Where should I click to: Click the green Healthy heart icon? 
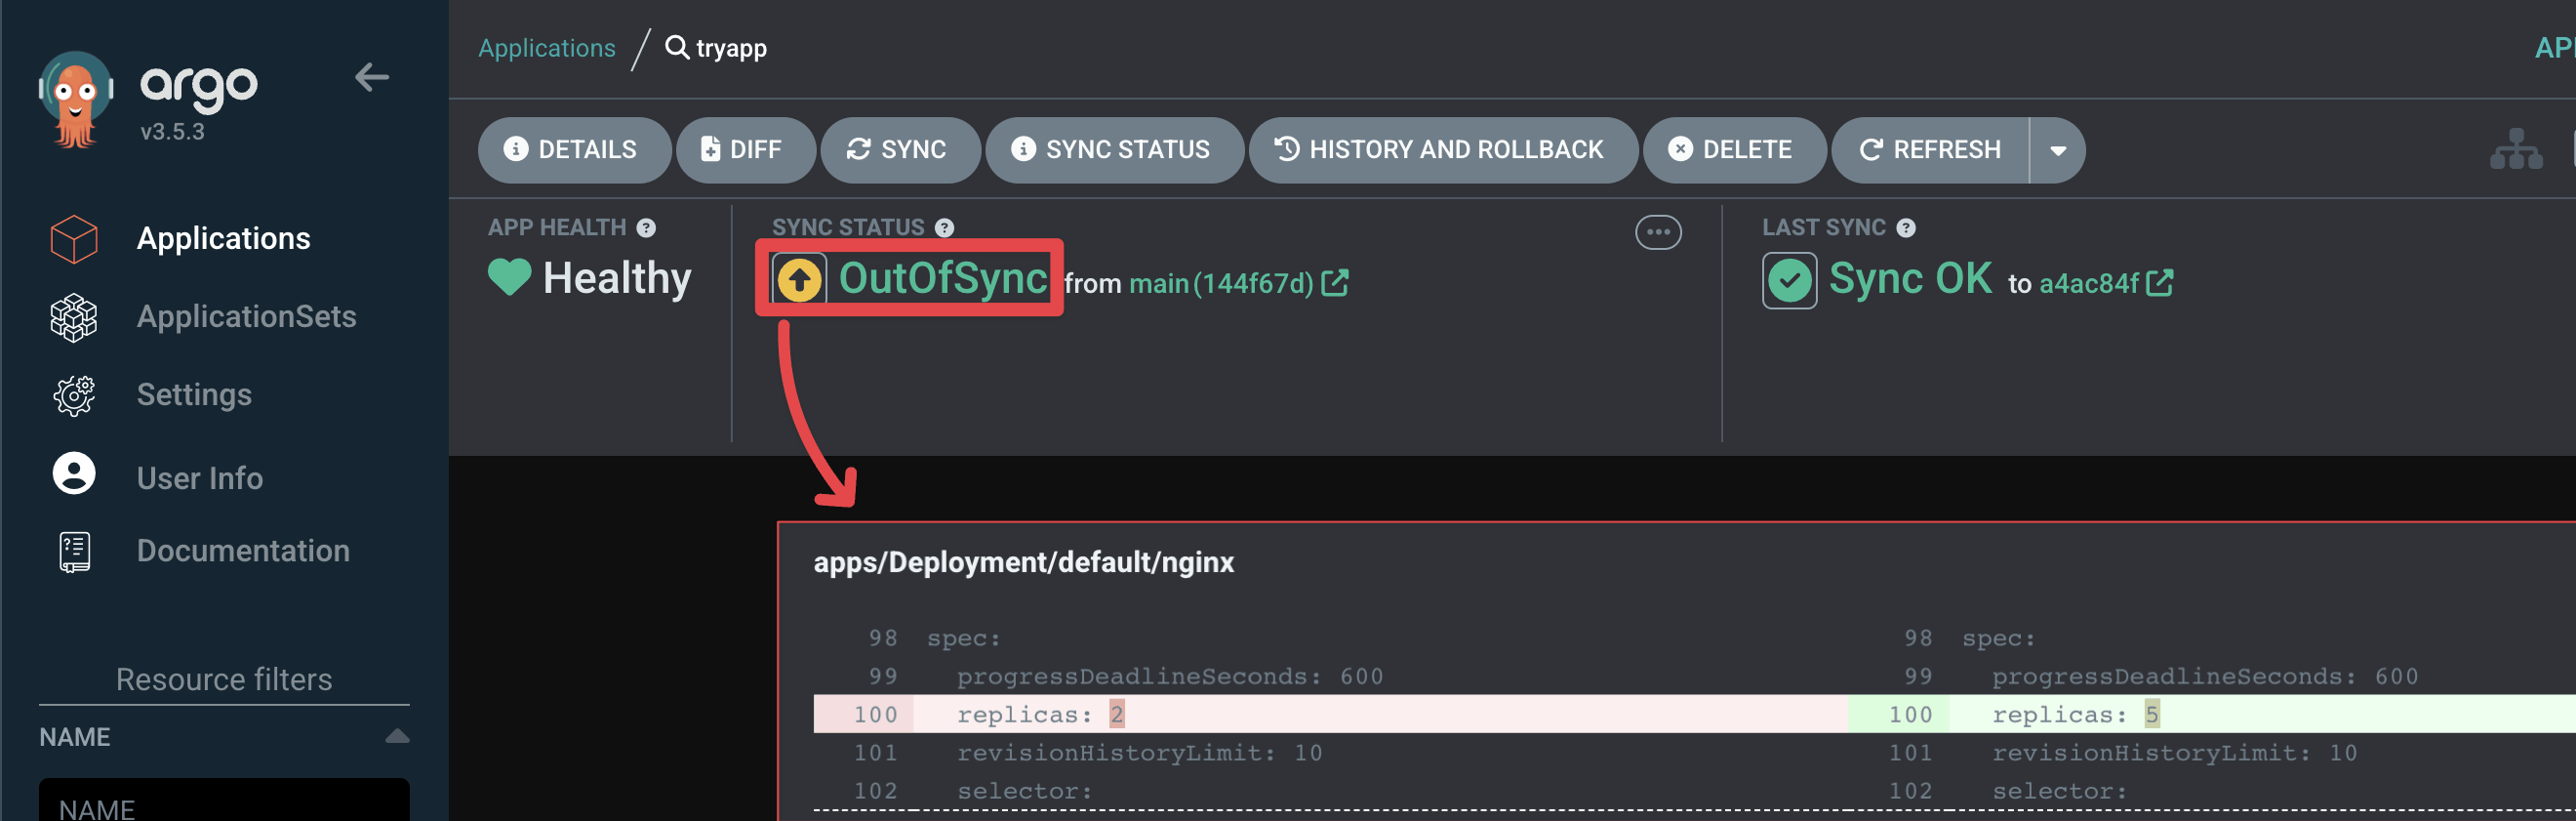pos(509,277)
